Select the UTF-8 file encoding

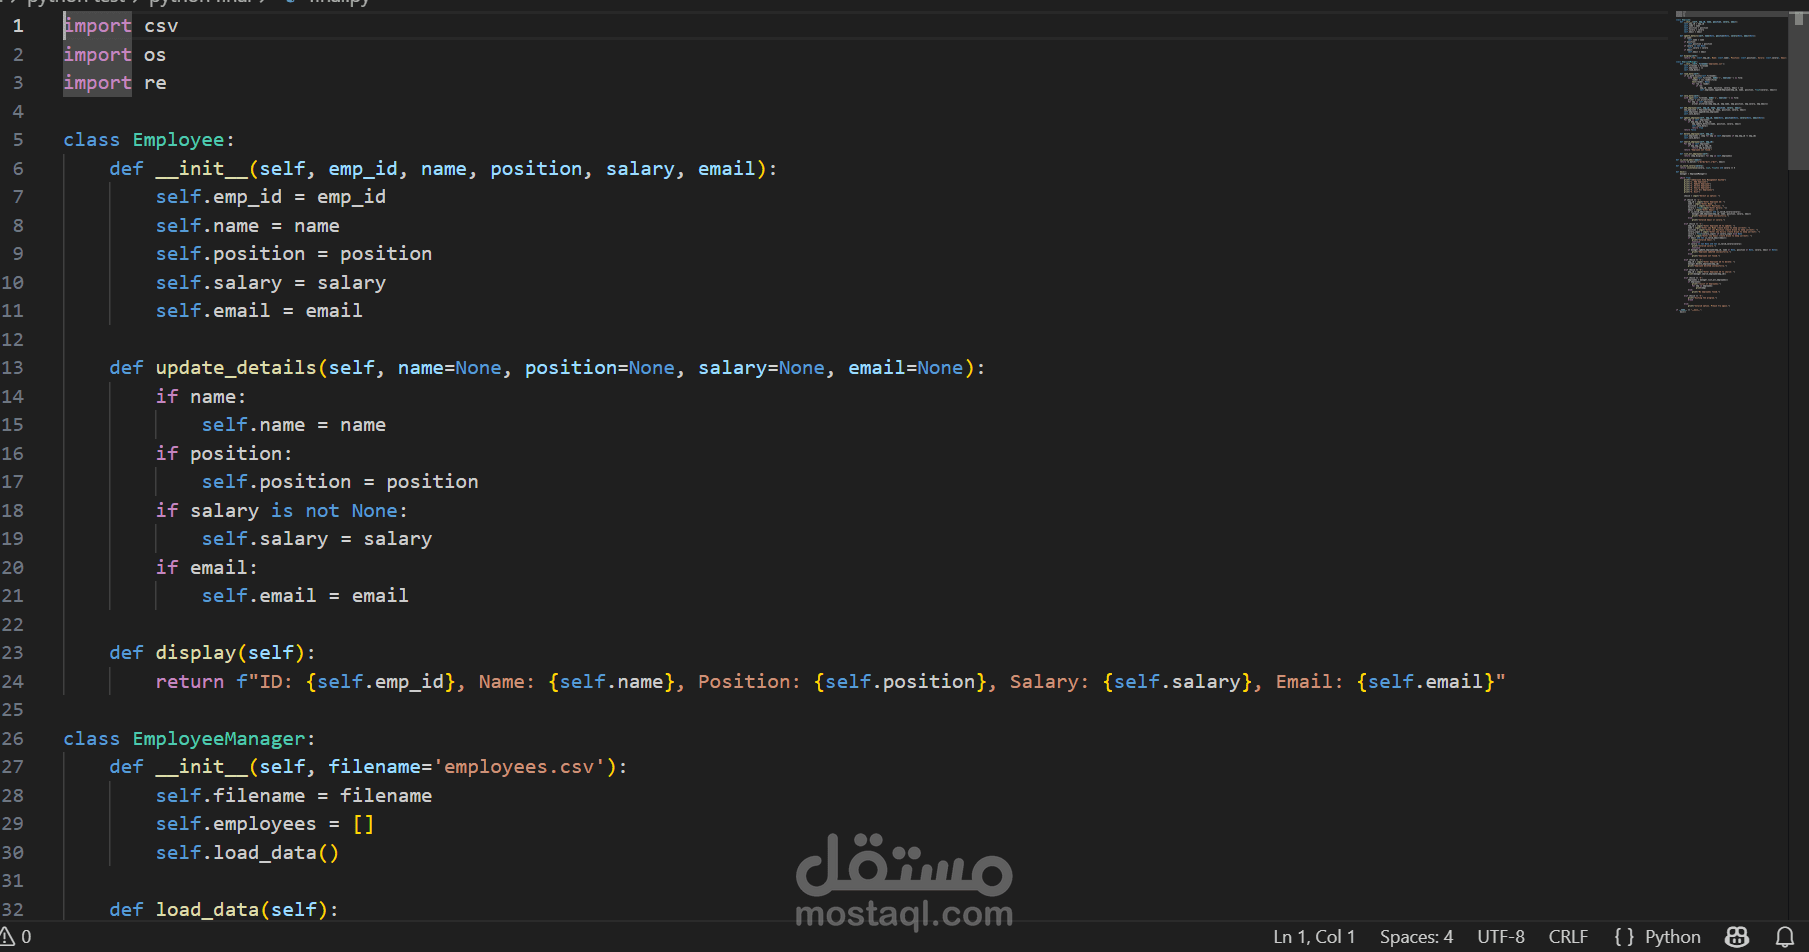tap(1501, 937)
